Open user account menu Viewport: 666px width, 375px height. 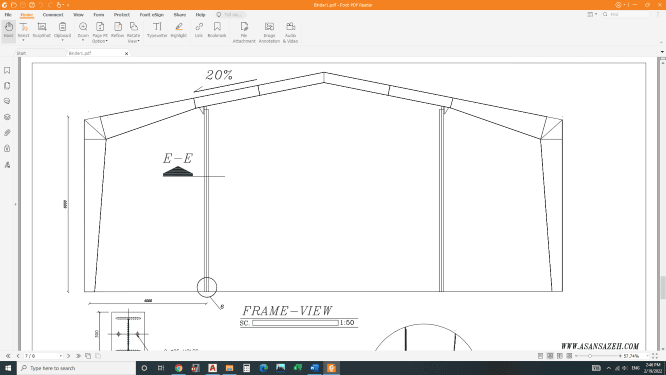(x=620, y=5)
